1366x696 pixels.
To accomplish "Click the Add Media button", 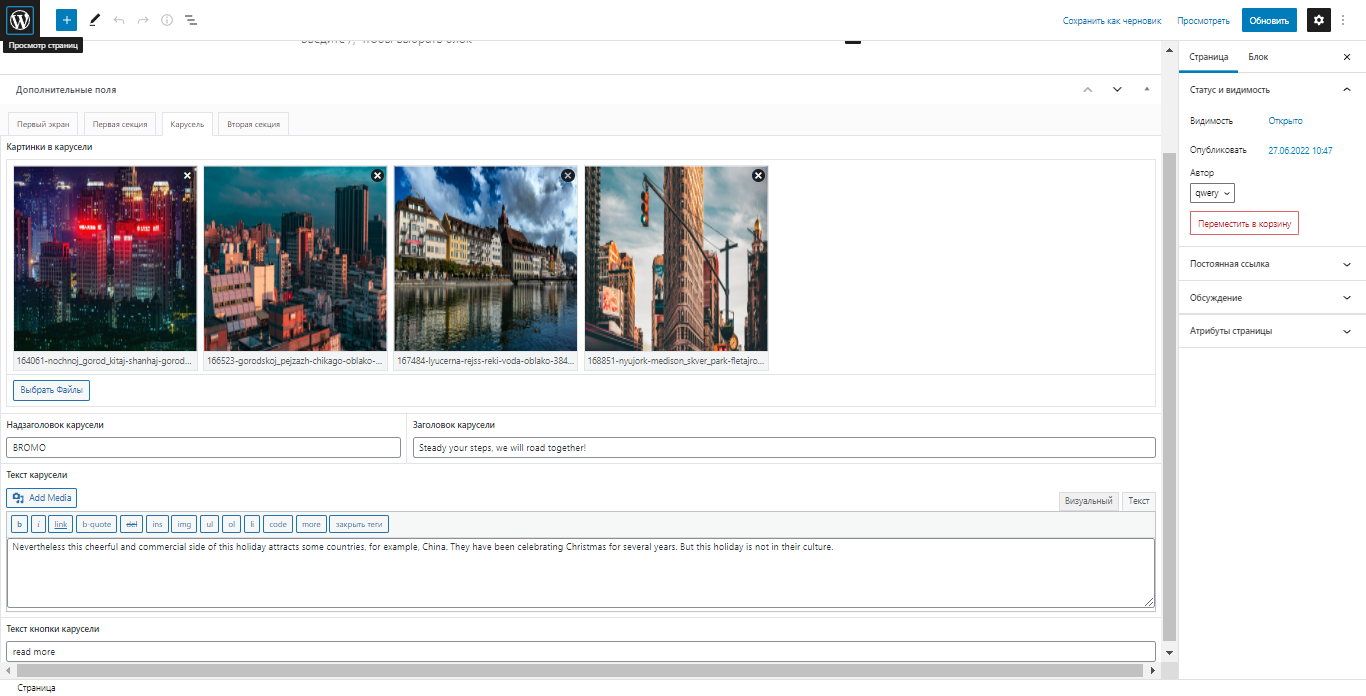I will (41, 497).
